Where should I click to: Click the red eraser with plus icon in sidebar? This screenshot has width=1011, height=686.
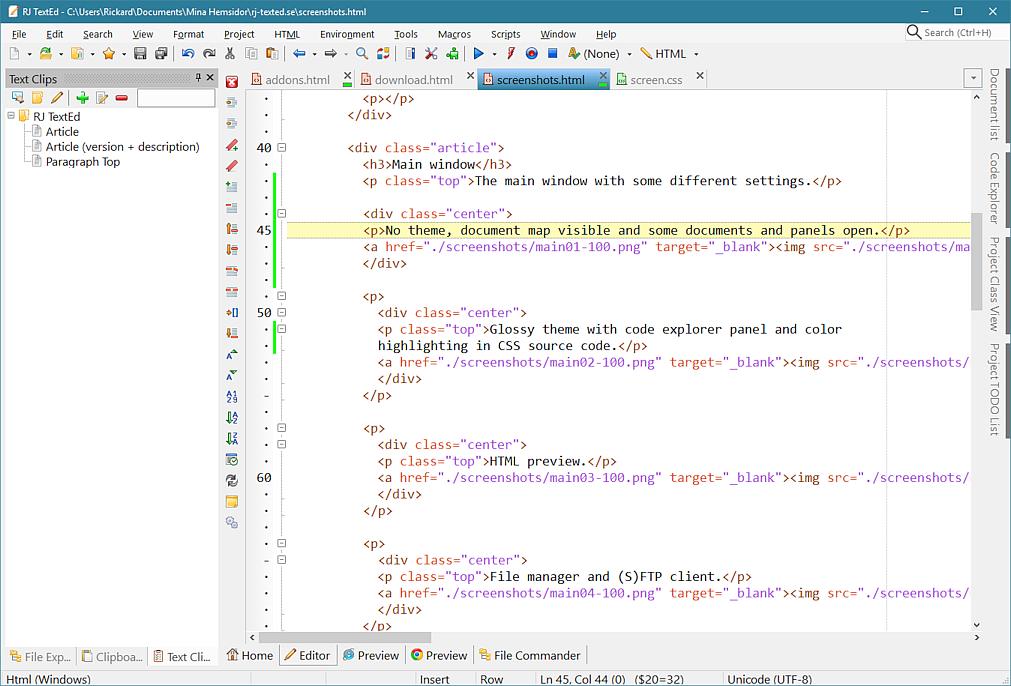pos(232,145)
